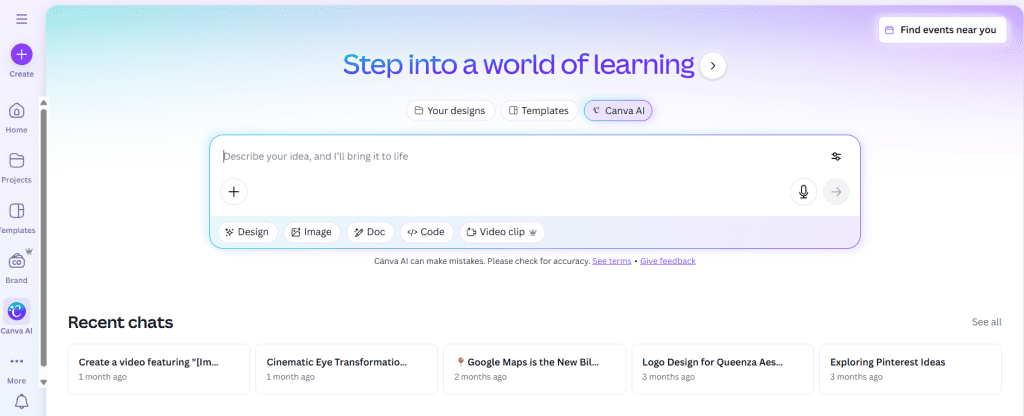Choose the Video clip chip
The height and width of the screenshot is (416, 1024).
point(502,232)
